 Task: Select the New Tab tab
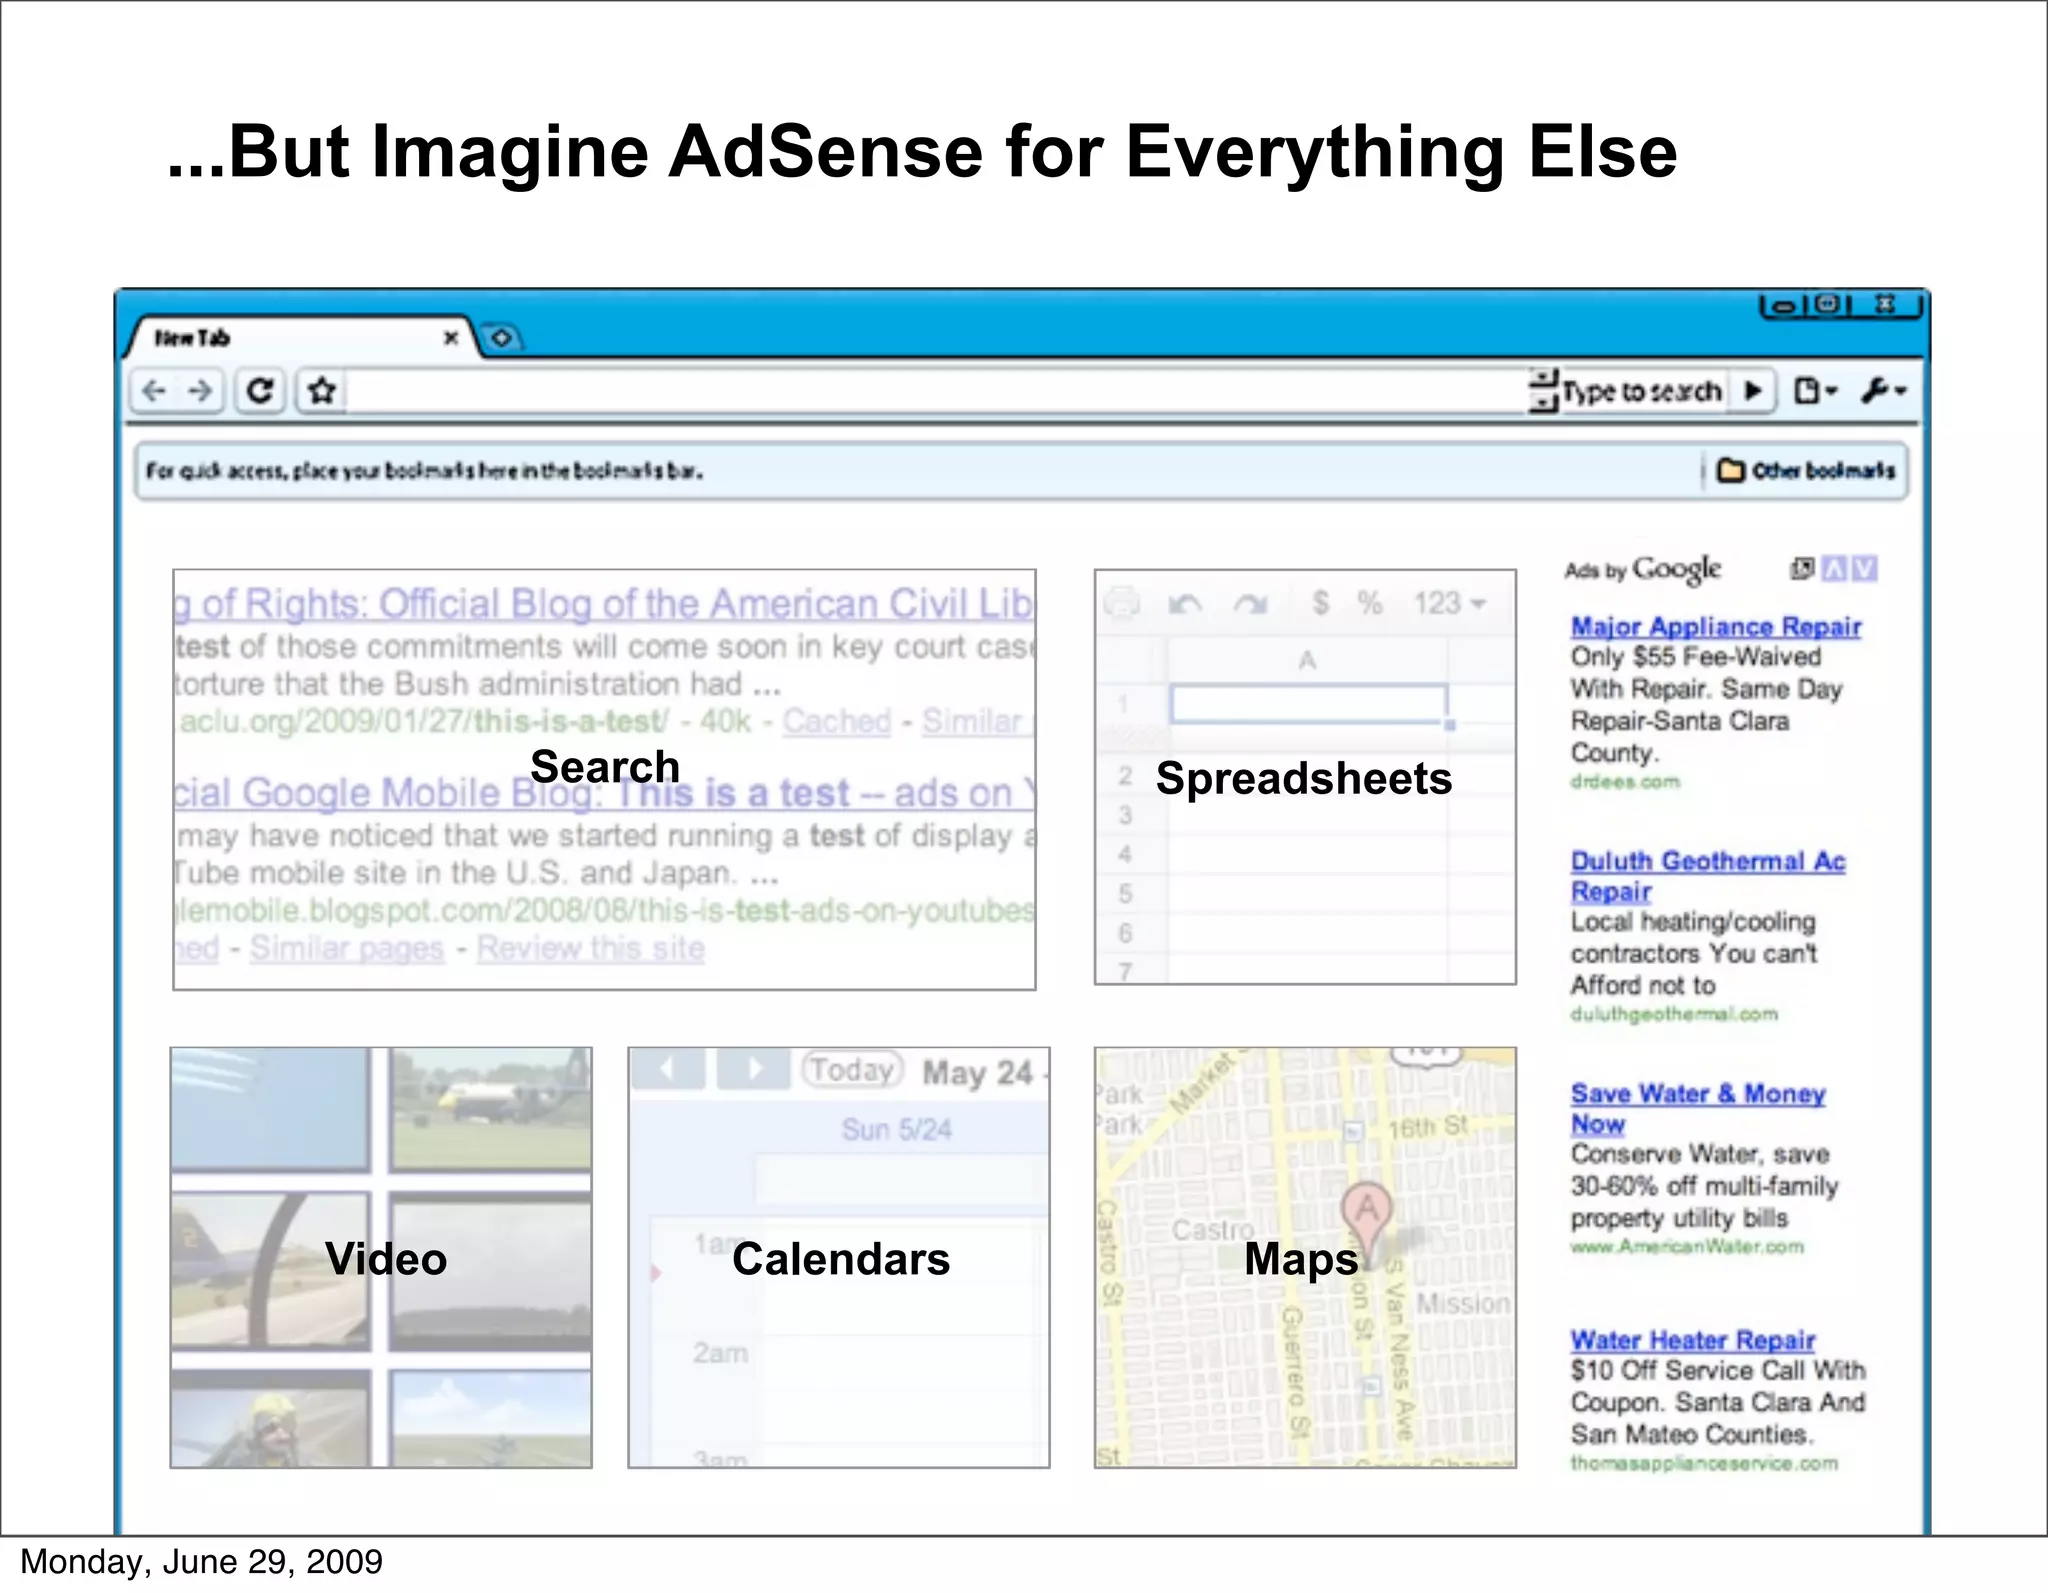[x=300, y=338]
